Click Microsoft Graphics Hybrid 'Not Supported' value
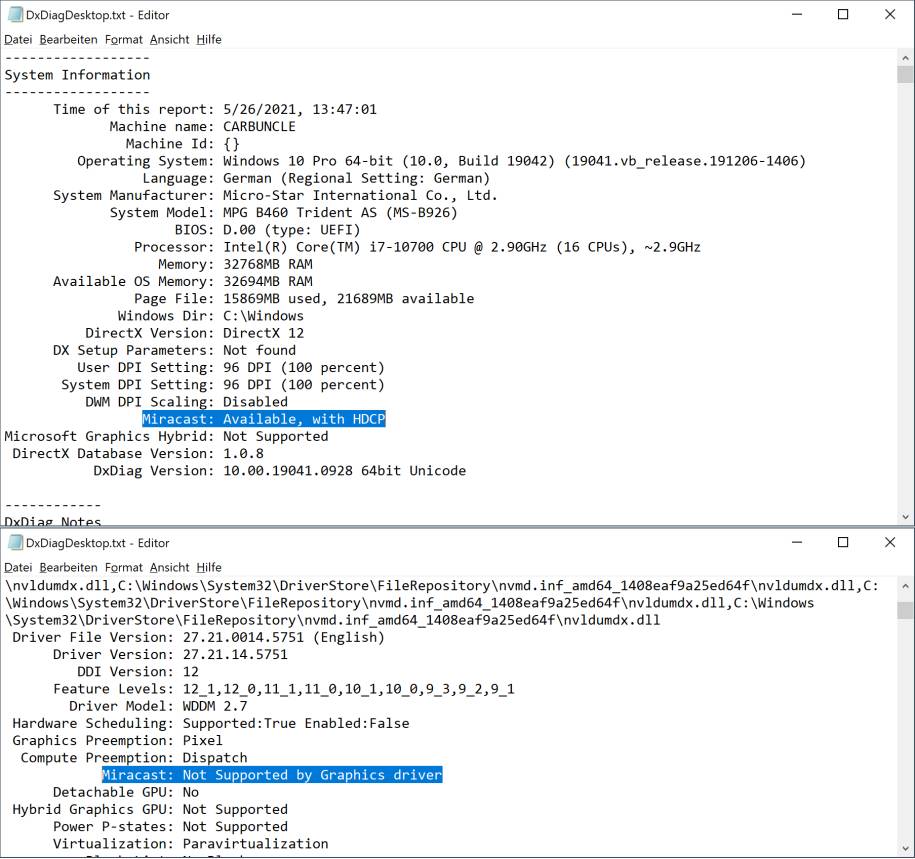915x859 pixels. (x=275, y=437)
